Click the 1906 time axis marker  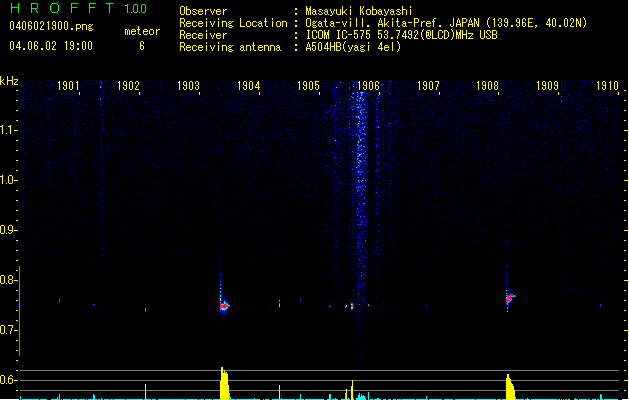pos(368,86)
